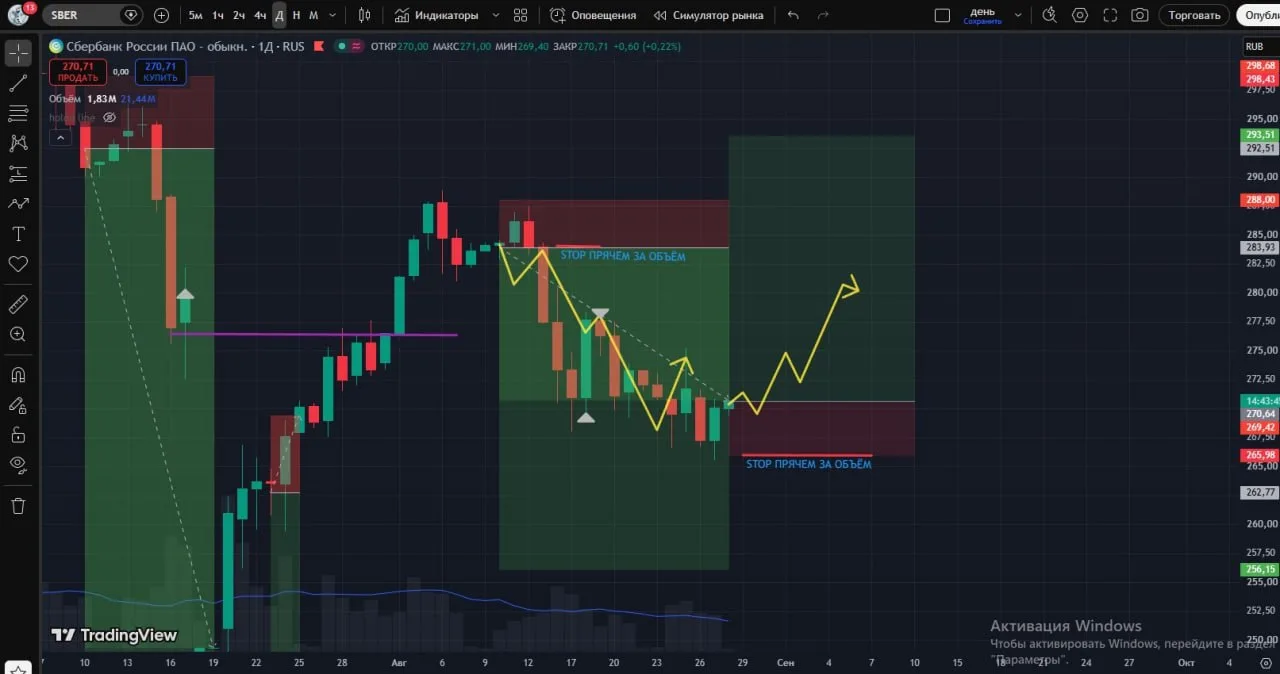The image size is (1280, 674).
Task: Select the brush and shapes tool
Action: click(x=18, y=203)
